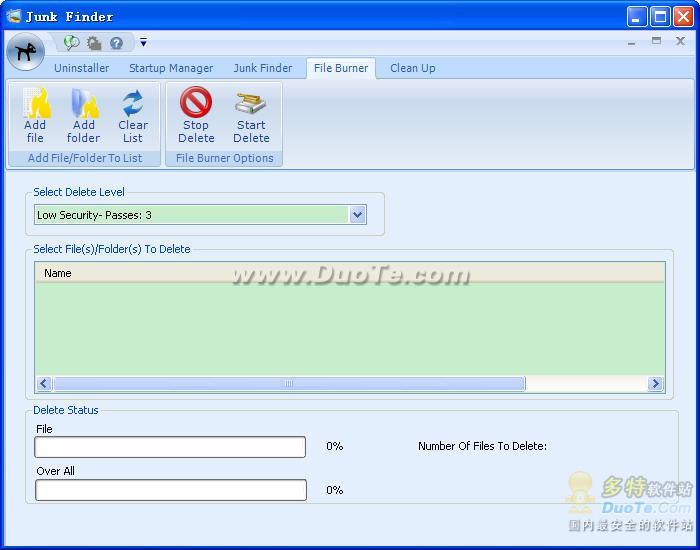Click the gear settings quick-access icon

coord(94,43)
